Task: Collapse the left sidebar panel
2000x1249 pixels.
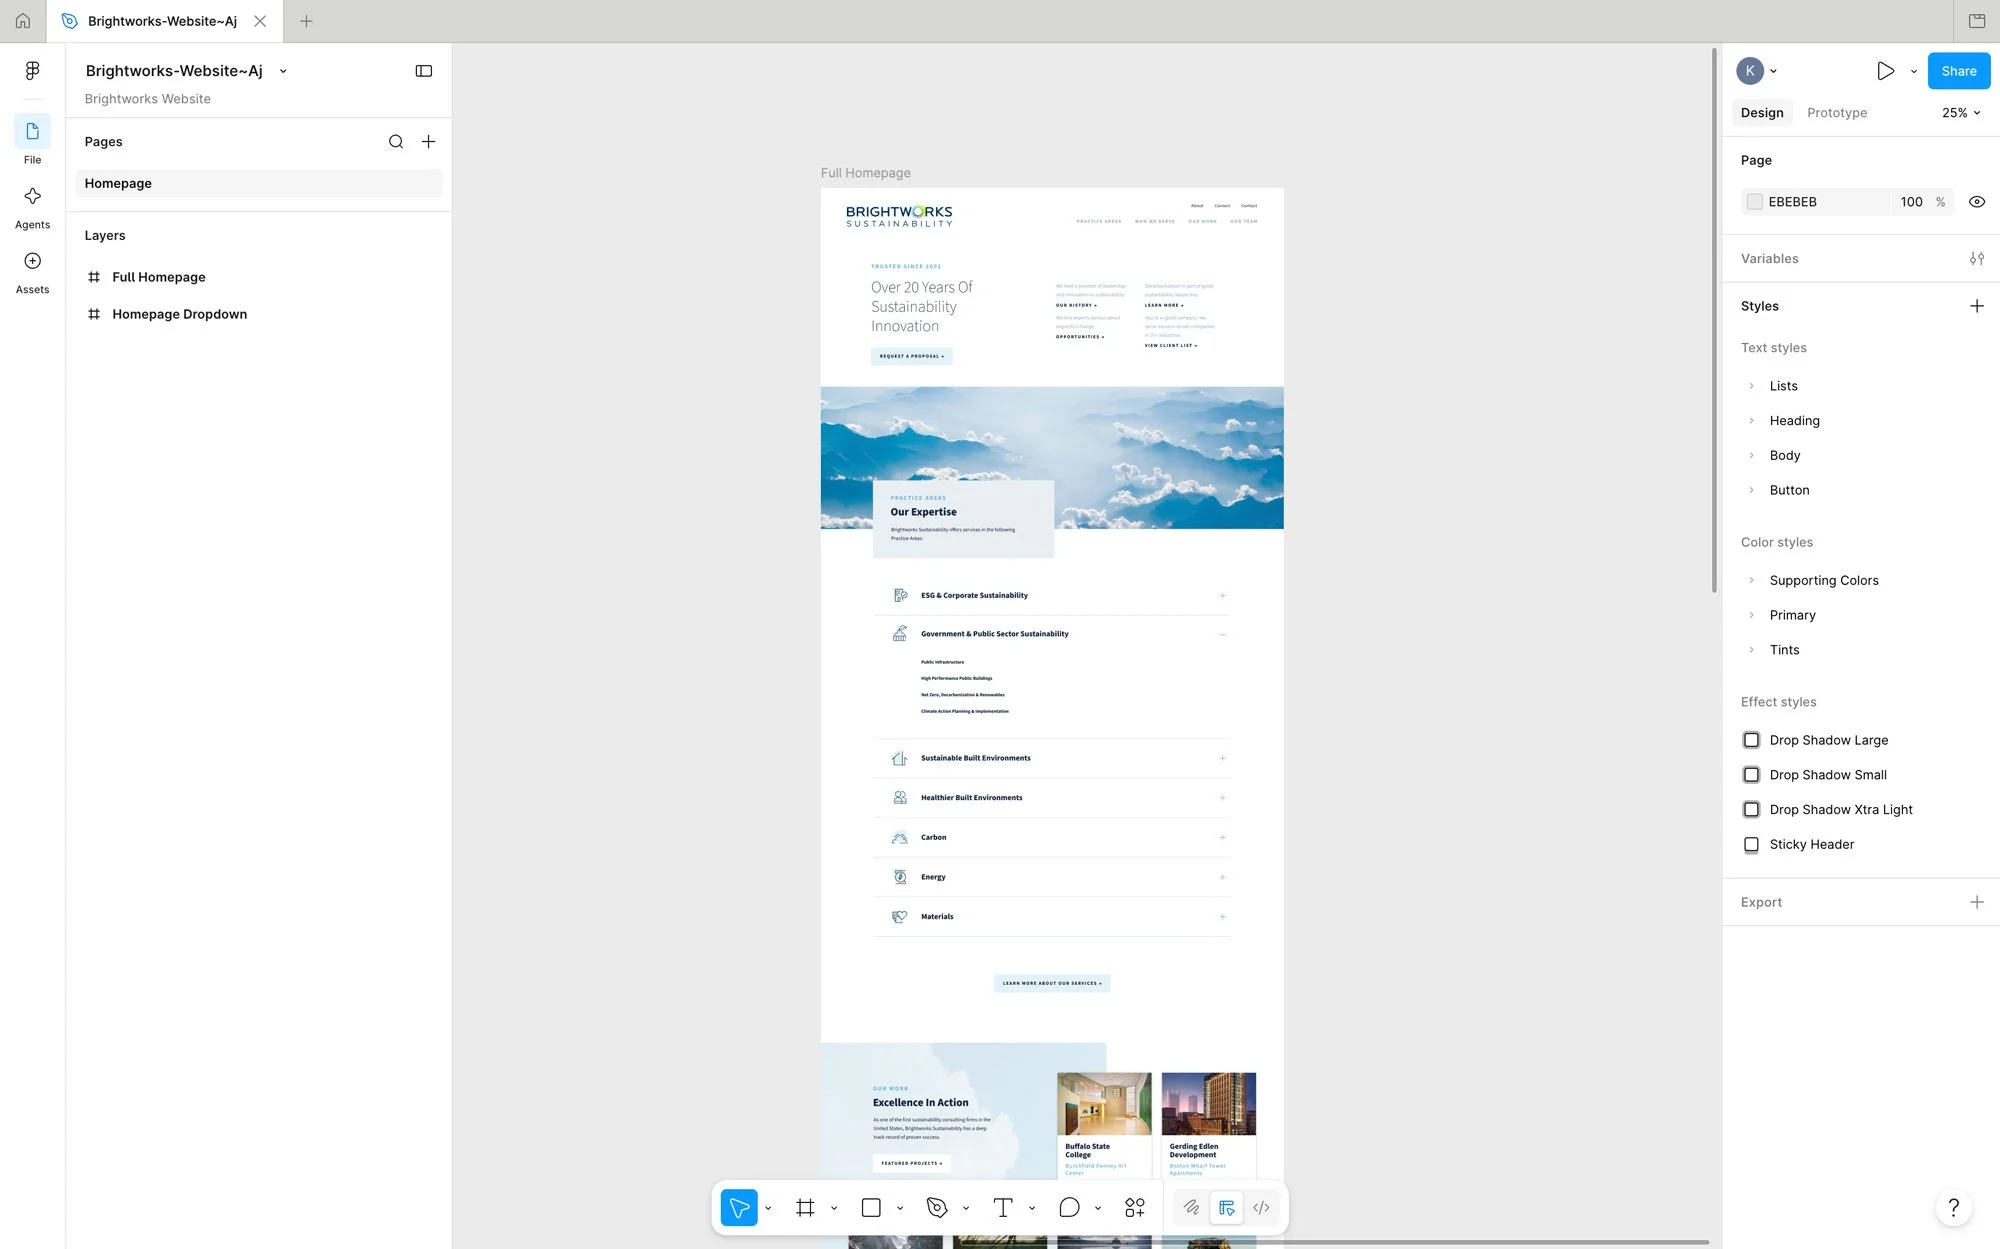Action: click(x=424, y=71)
